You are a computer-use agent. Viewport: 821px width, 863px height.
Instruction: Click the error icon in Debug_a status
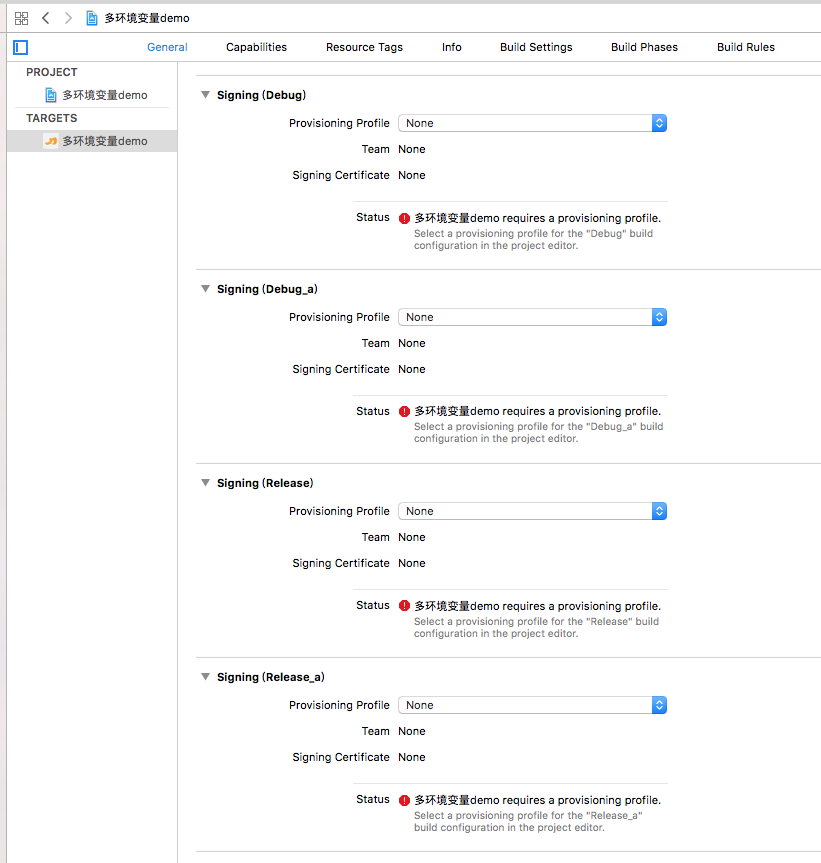pyautogui.click(x=404, y=412)
